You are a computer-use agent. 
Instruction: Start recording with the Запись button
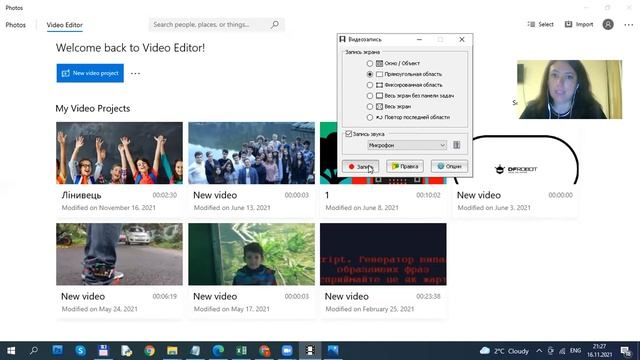pyautogui.click(x=360, y=166)
